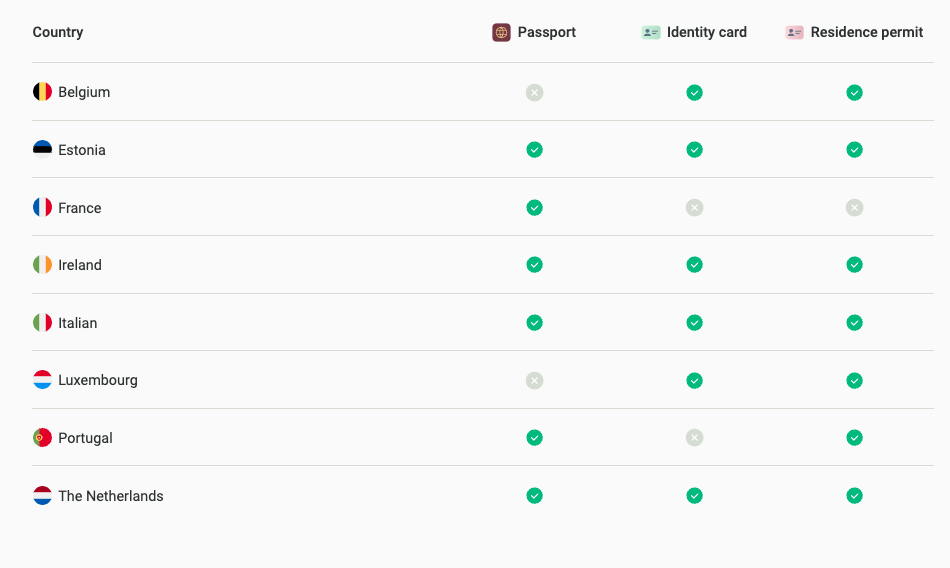Viewport: 950px width, 568px height.
Task: Click the Country column header
Action: tap(58, 32)
